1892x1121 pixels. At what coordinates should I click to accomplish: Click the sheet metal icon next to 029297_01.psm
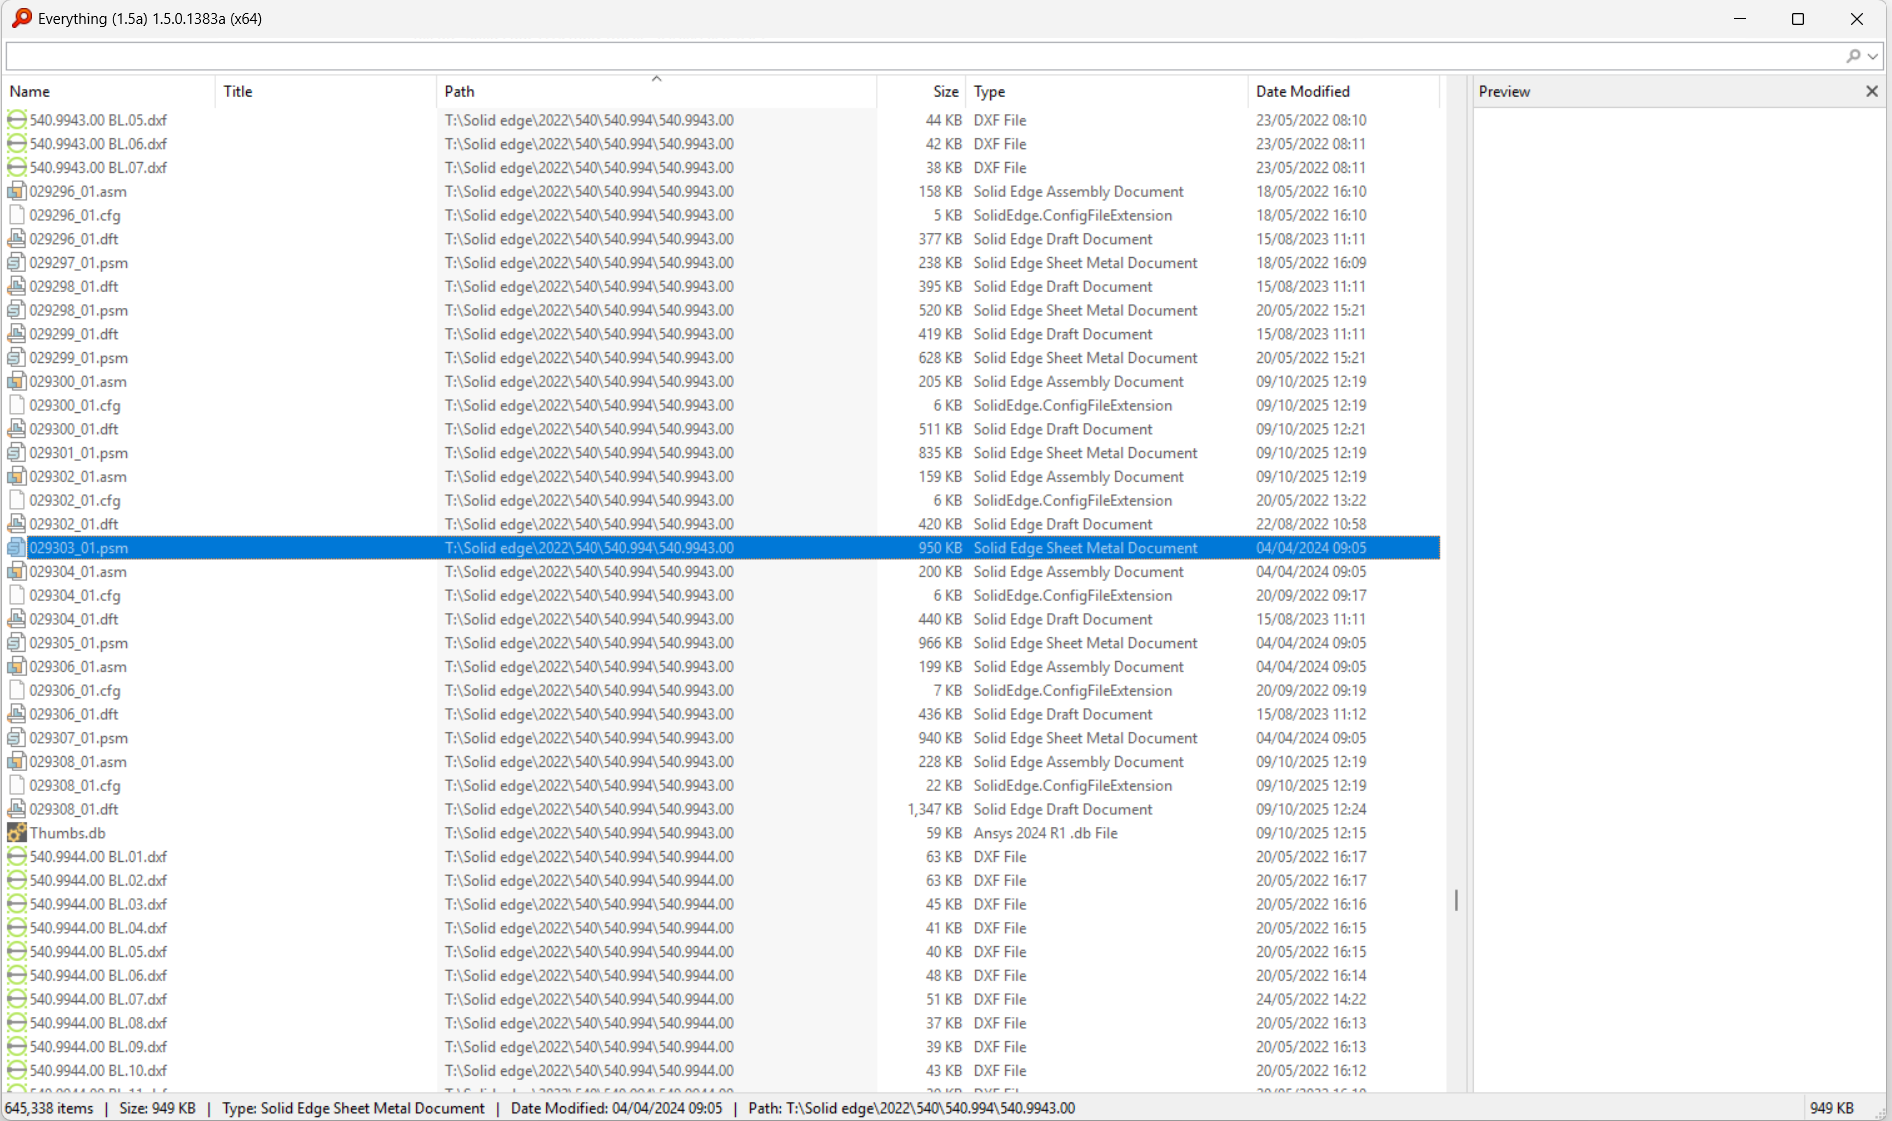(x=15, y=262)
